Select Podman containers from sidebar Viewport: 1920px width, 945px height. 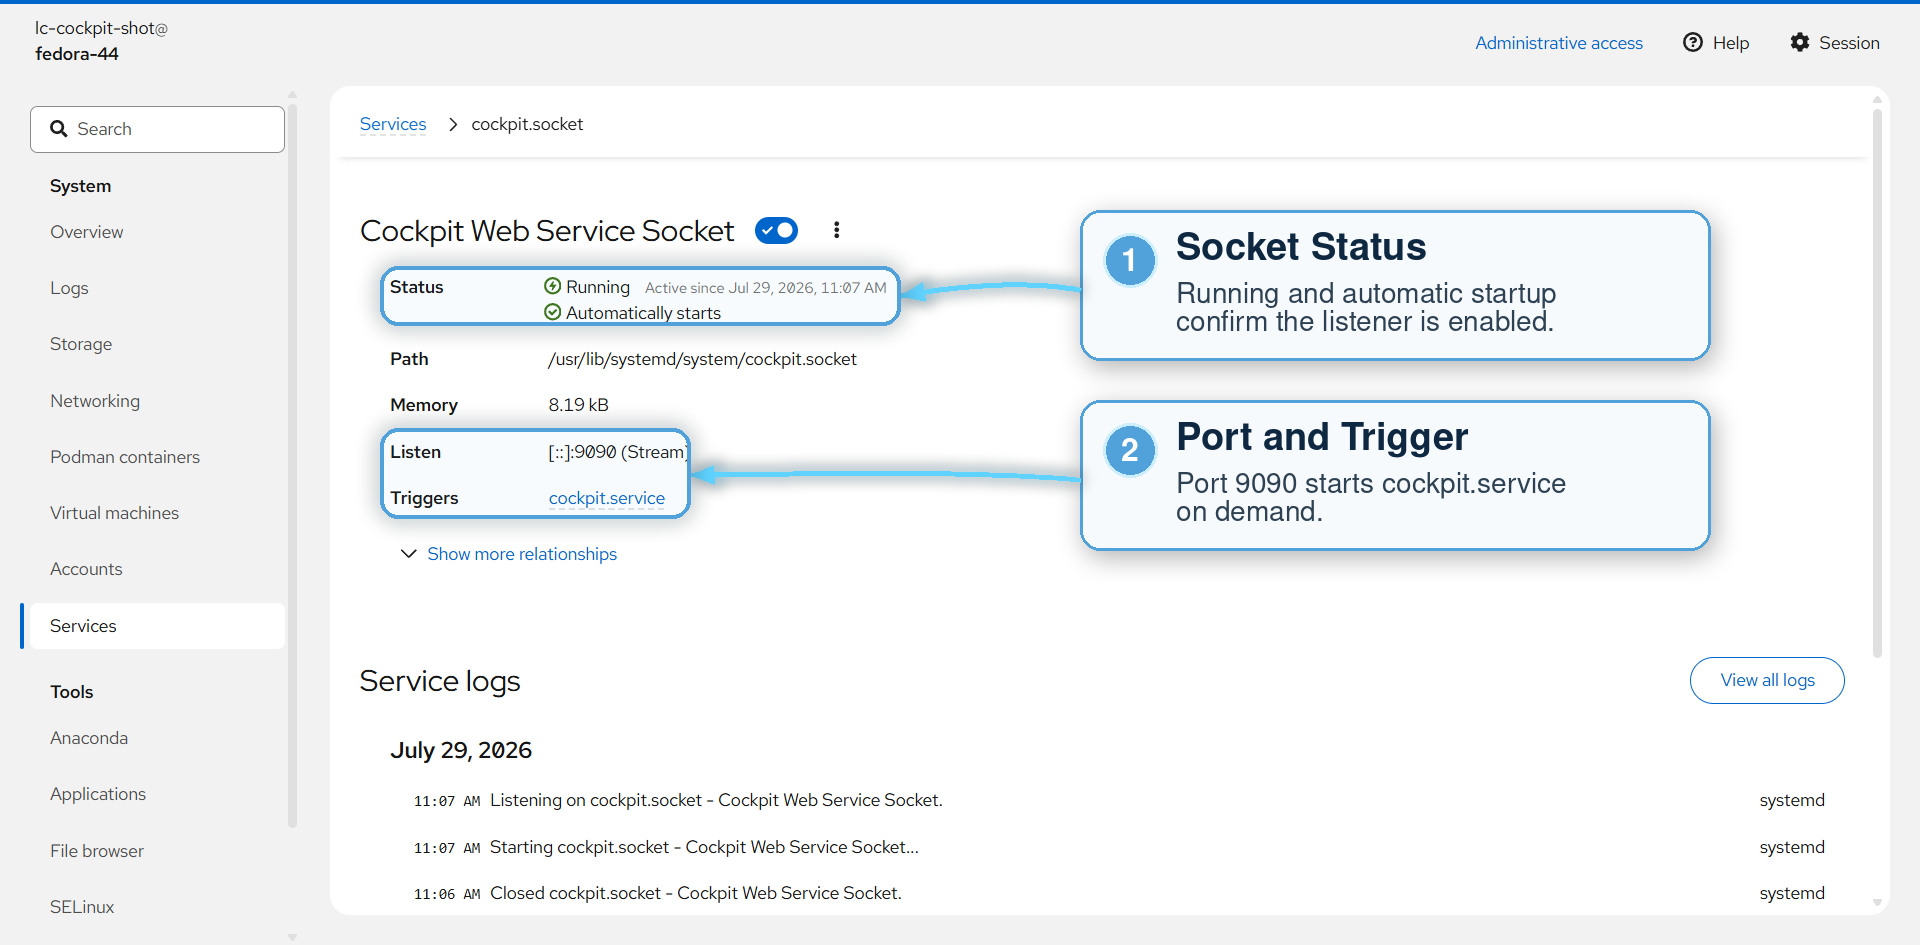pyautogui.click(x=125, y=457)
